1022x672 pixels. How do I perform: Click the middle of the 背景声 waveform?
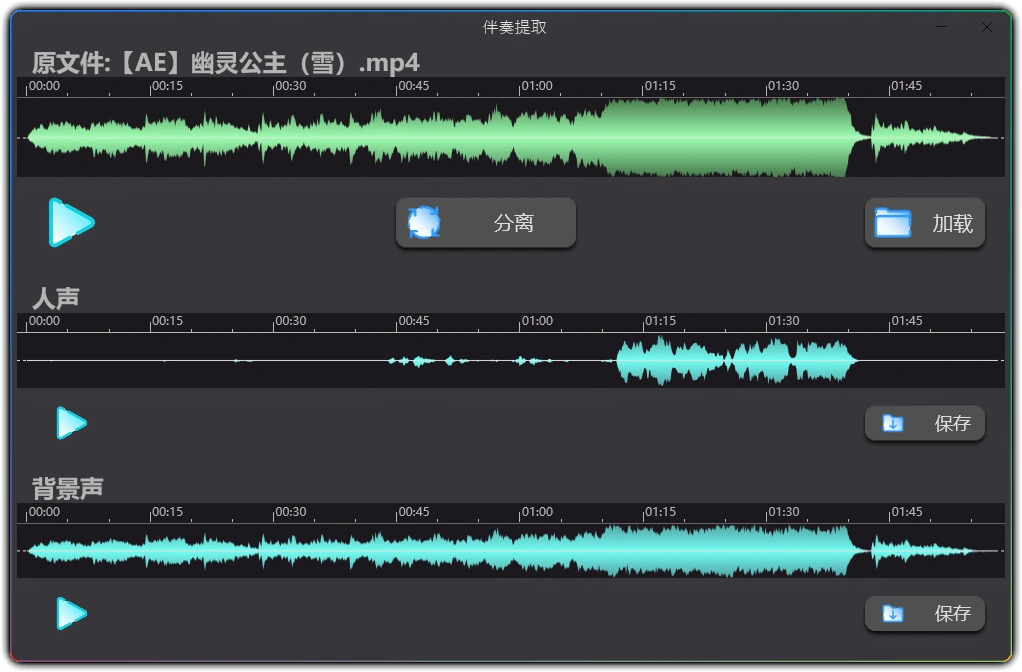point(510,548)
